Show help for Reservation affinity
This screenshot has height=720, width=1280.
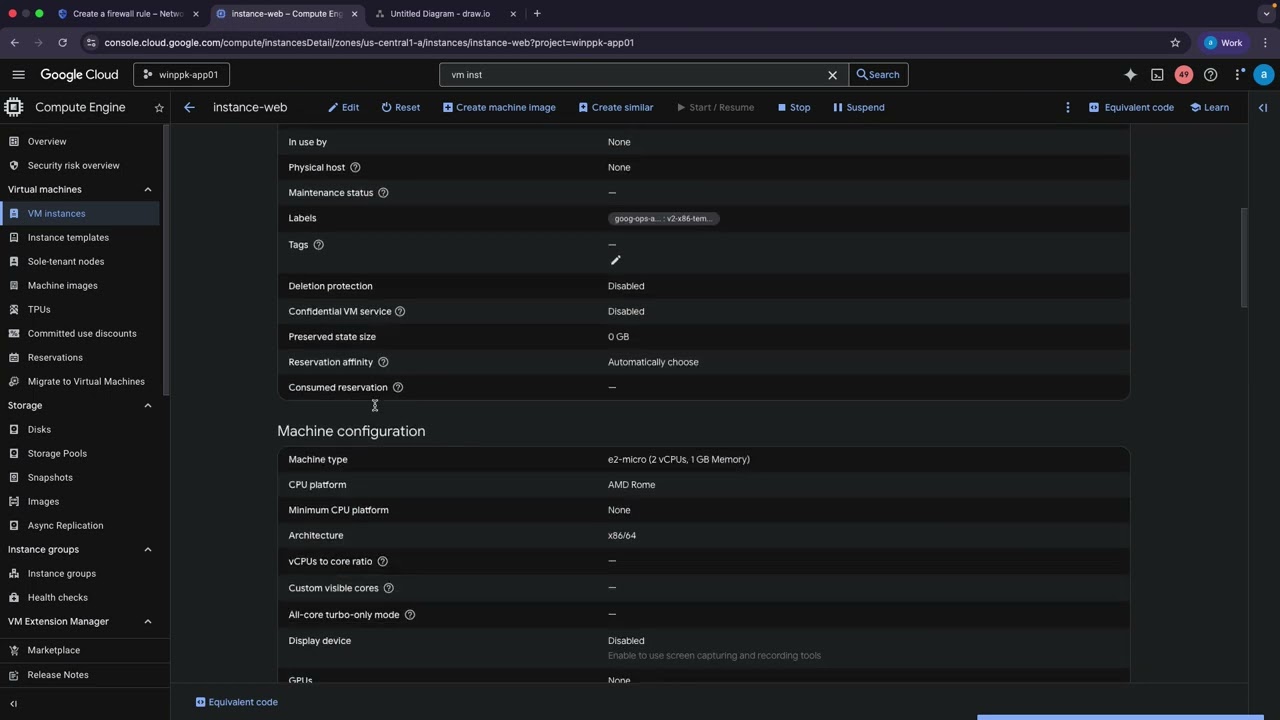383,363
